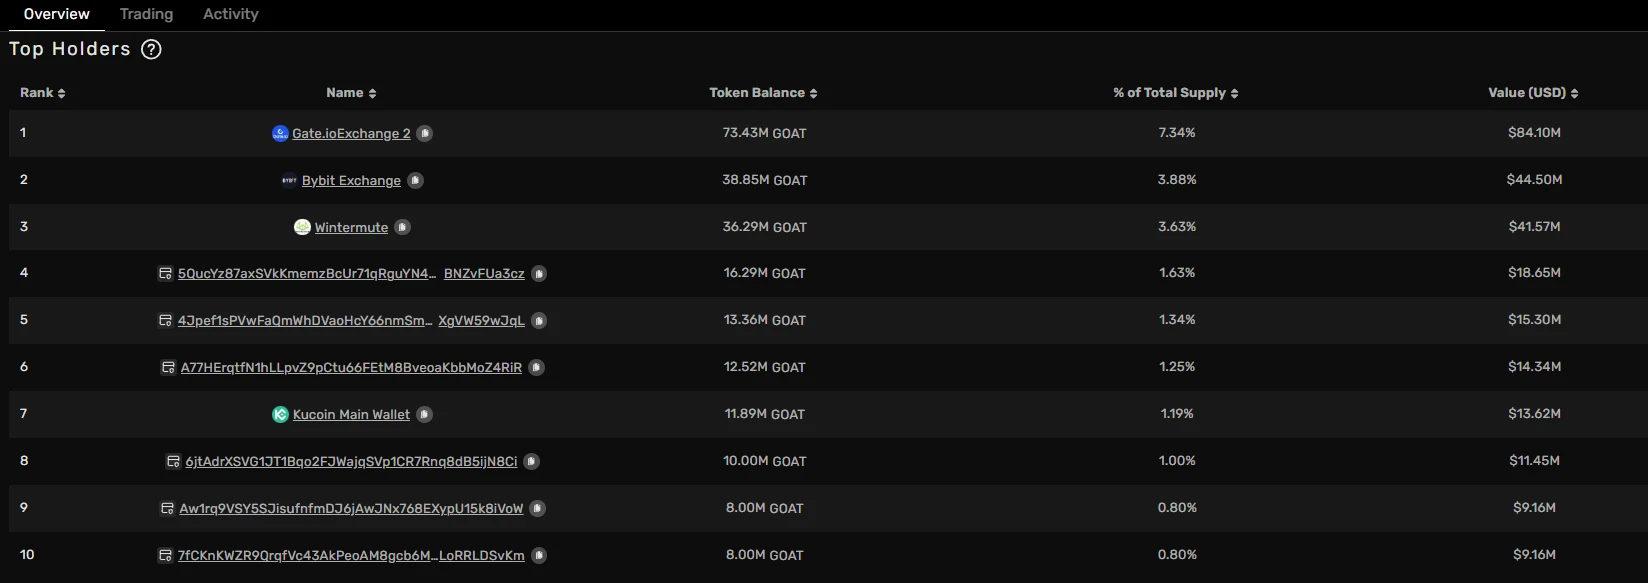The height and width of the screenshot is (583, 1648).
Task: Copy the Wintermute wallet address
Action: tap(403, 227)
